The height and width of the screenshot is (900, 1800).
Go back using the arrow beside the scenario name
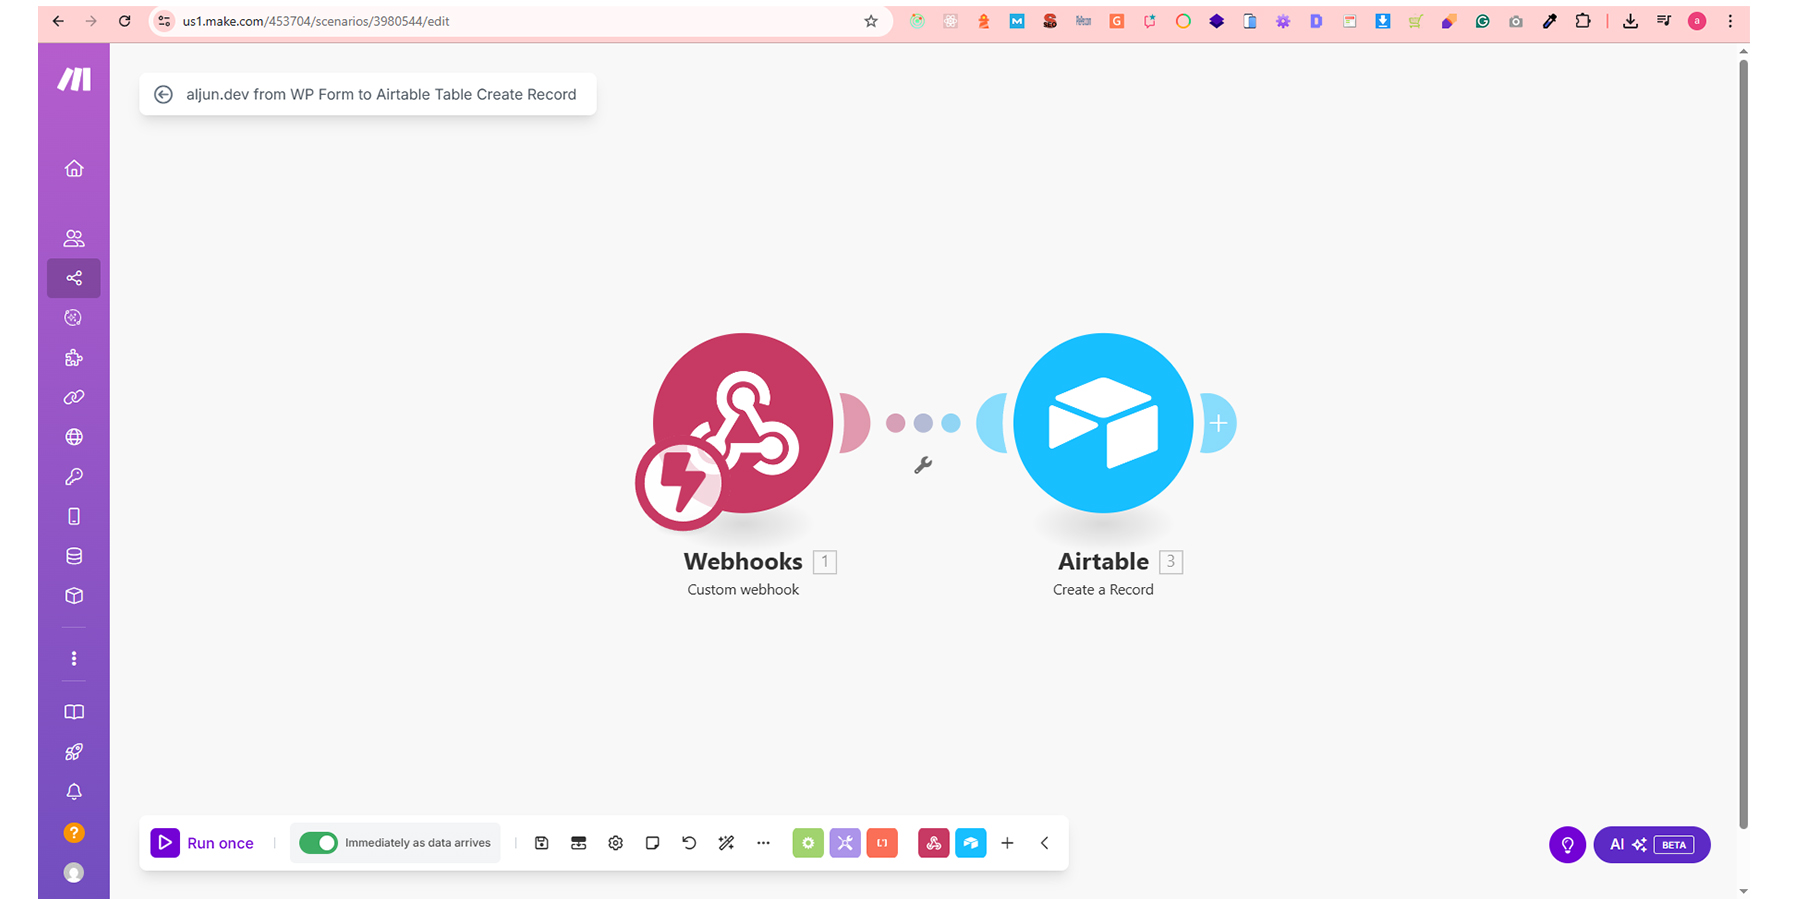click(x=163, y=94)
